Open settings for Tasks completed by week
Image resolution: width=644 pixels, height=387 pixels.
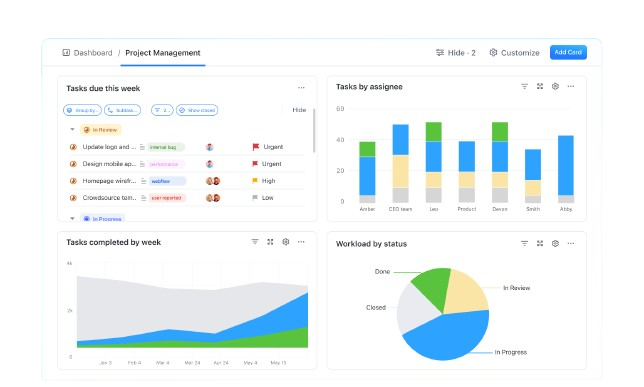286,242
